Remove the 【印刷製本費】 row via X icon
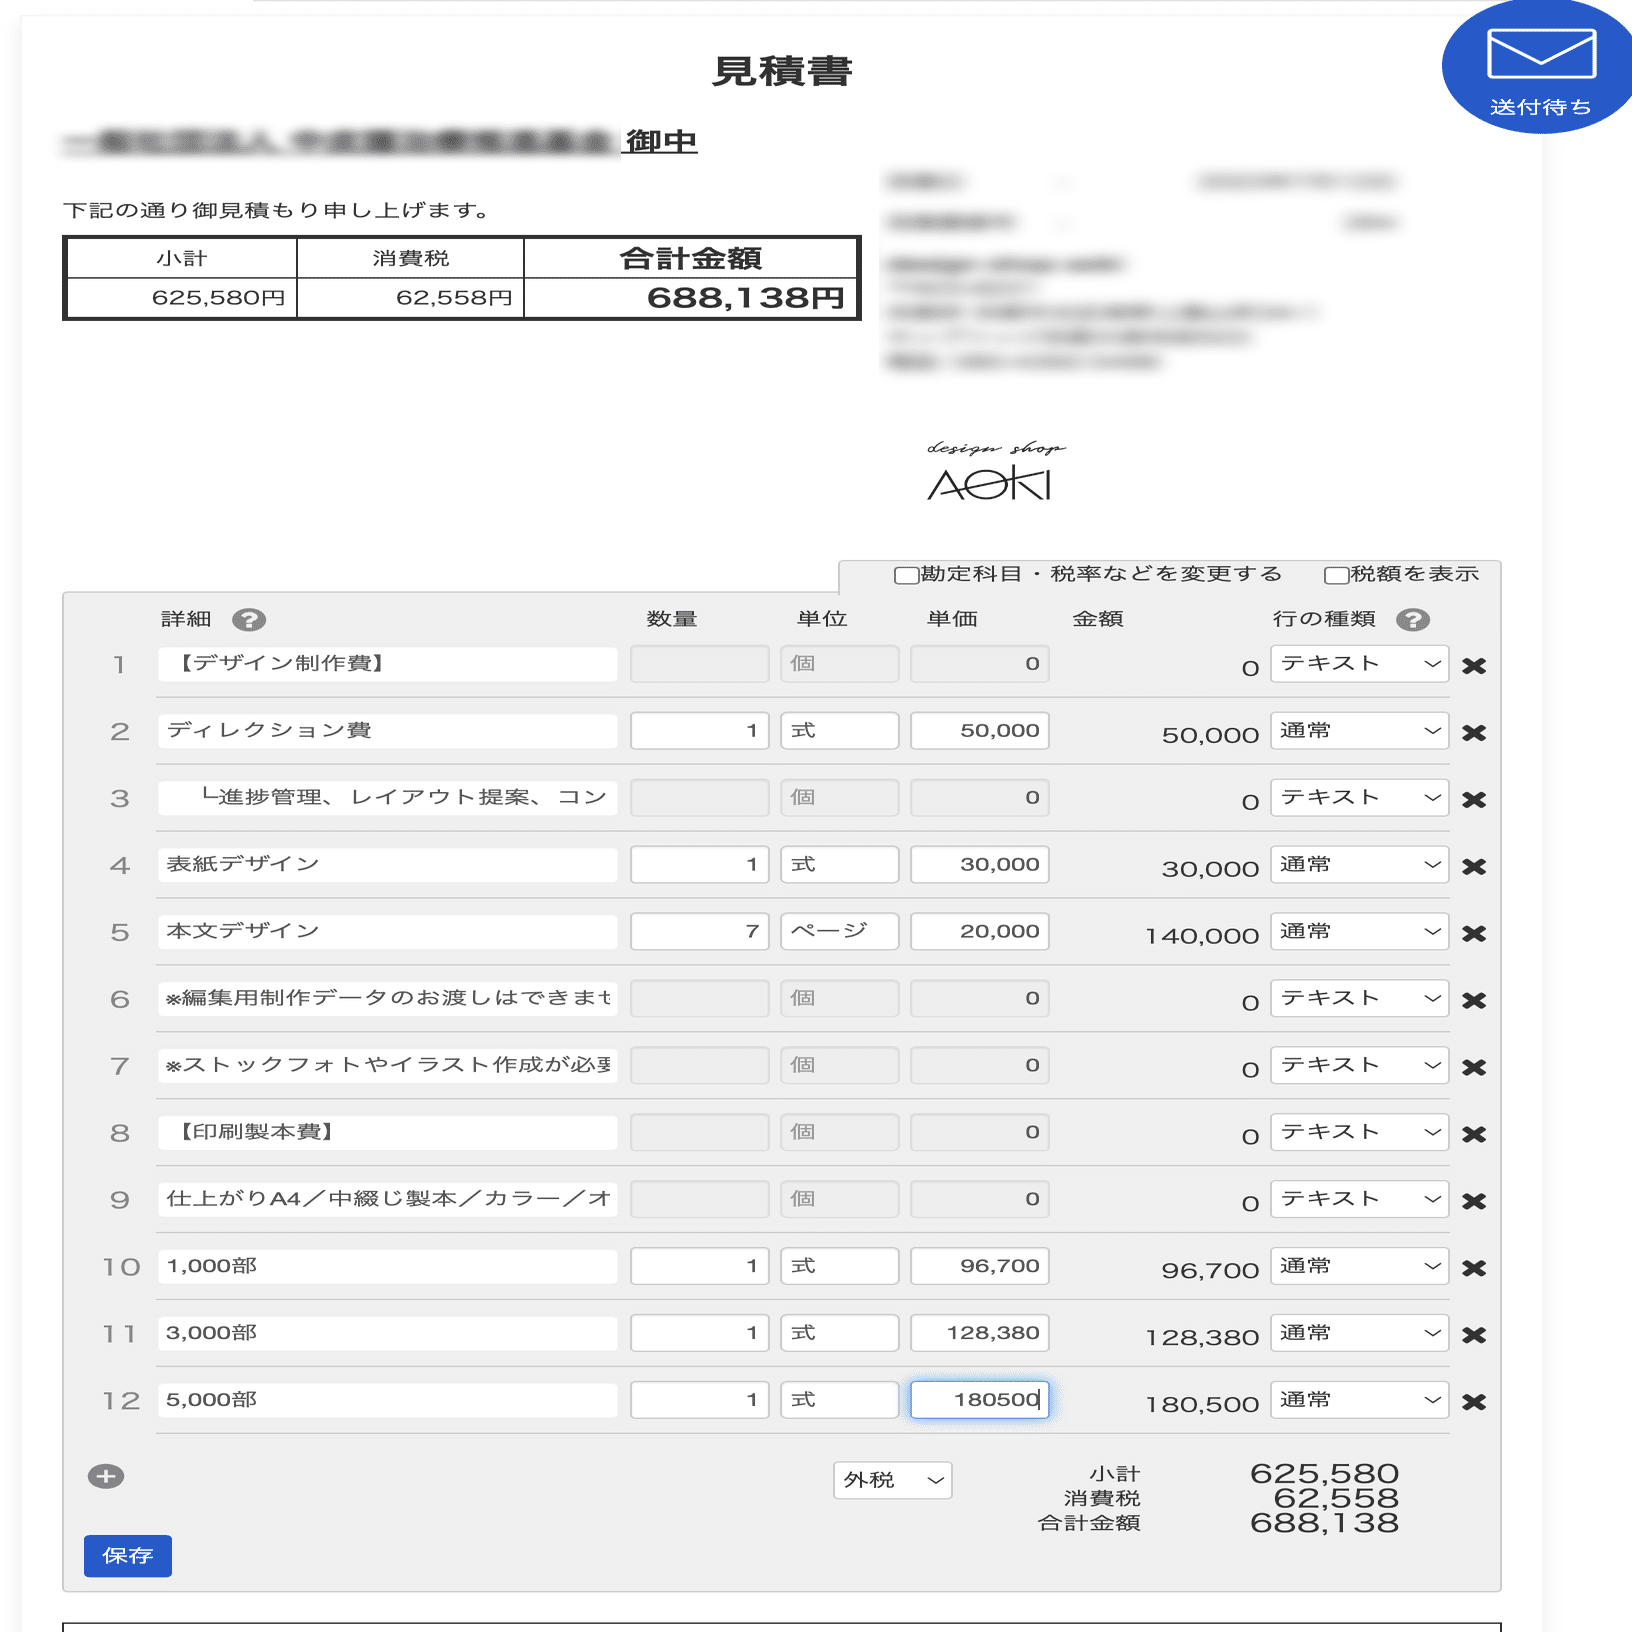1632x1632 pixels. click(x=1473, y=1132)
